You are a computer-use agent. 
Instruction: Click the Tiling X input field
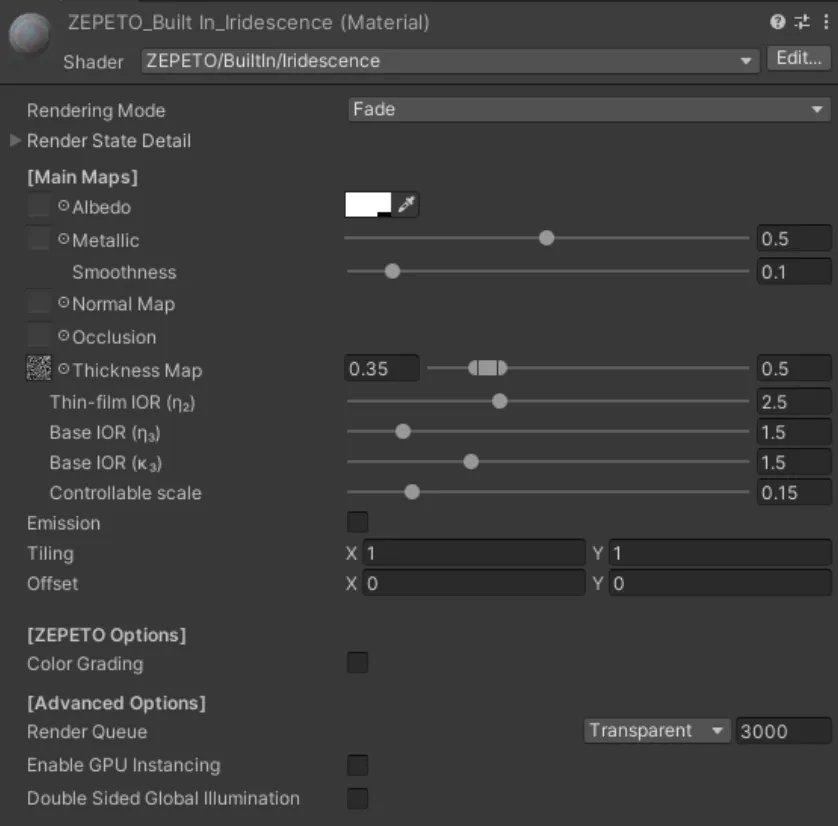point(474,553)
